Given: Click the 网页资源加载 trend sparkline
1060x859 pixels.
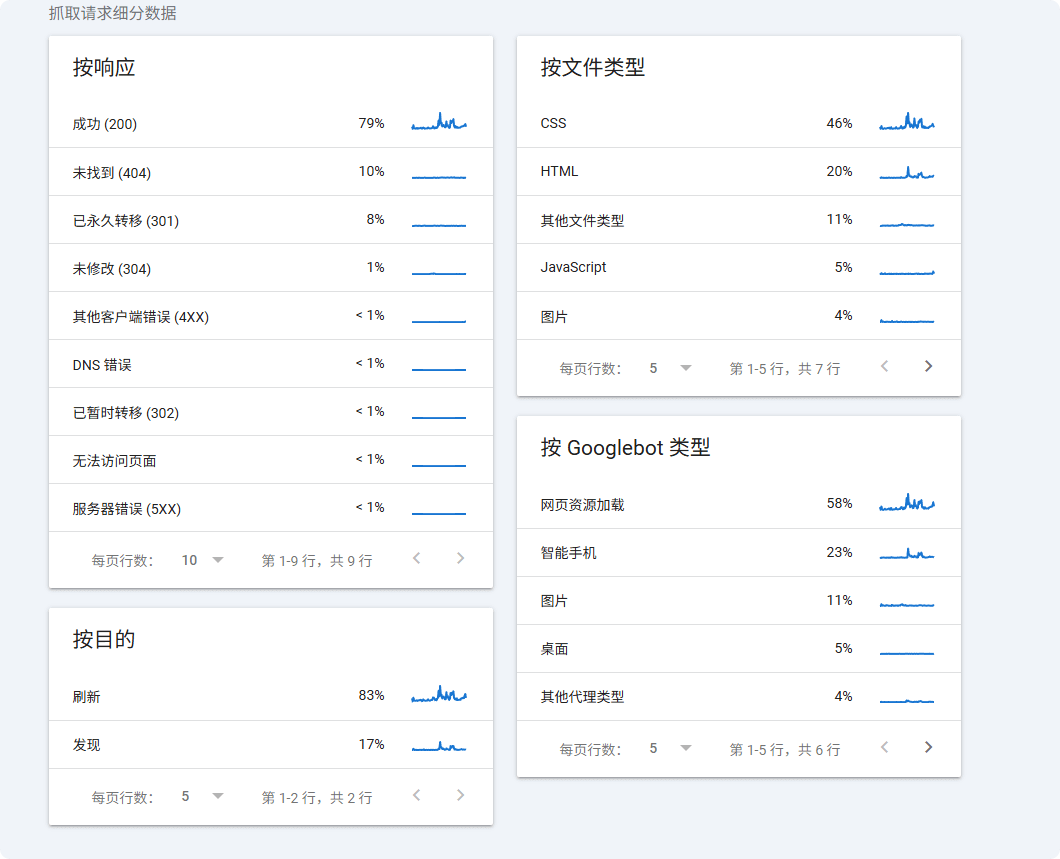Looking at the screenshot, I should click(907, 502).
